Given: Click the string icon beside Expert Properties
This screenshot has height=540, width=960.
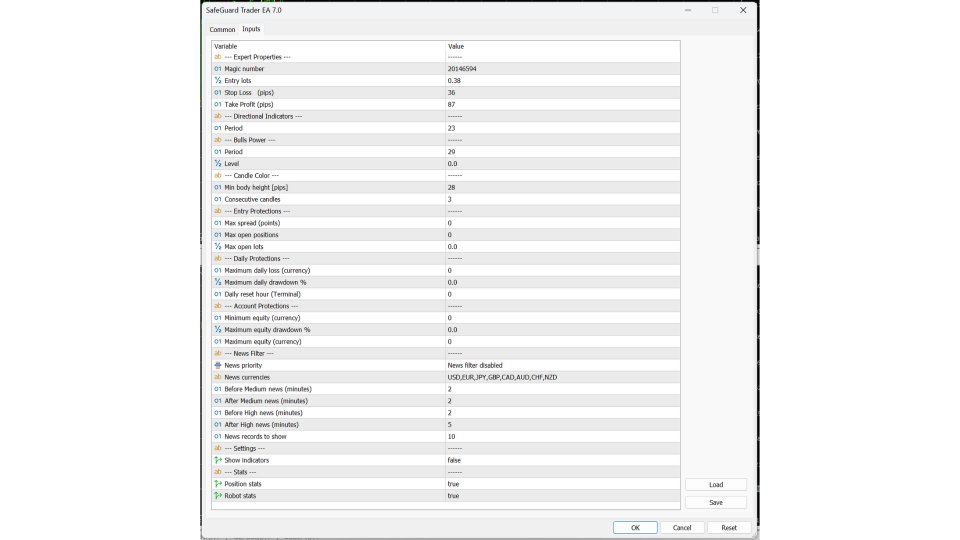Looking at the screenshot, I should tap(217, 57).
